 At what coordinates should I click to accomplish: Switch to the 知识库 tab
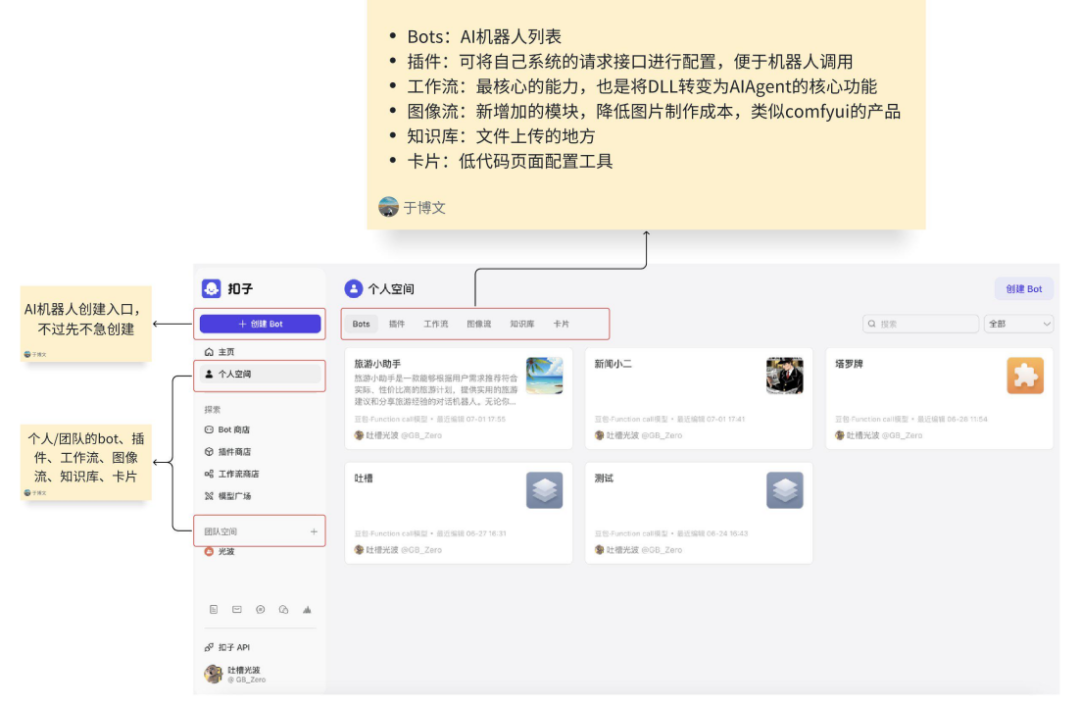tap(522, 324)
